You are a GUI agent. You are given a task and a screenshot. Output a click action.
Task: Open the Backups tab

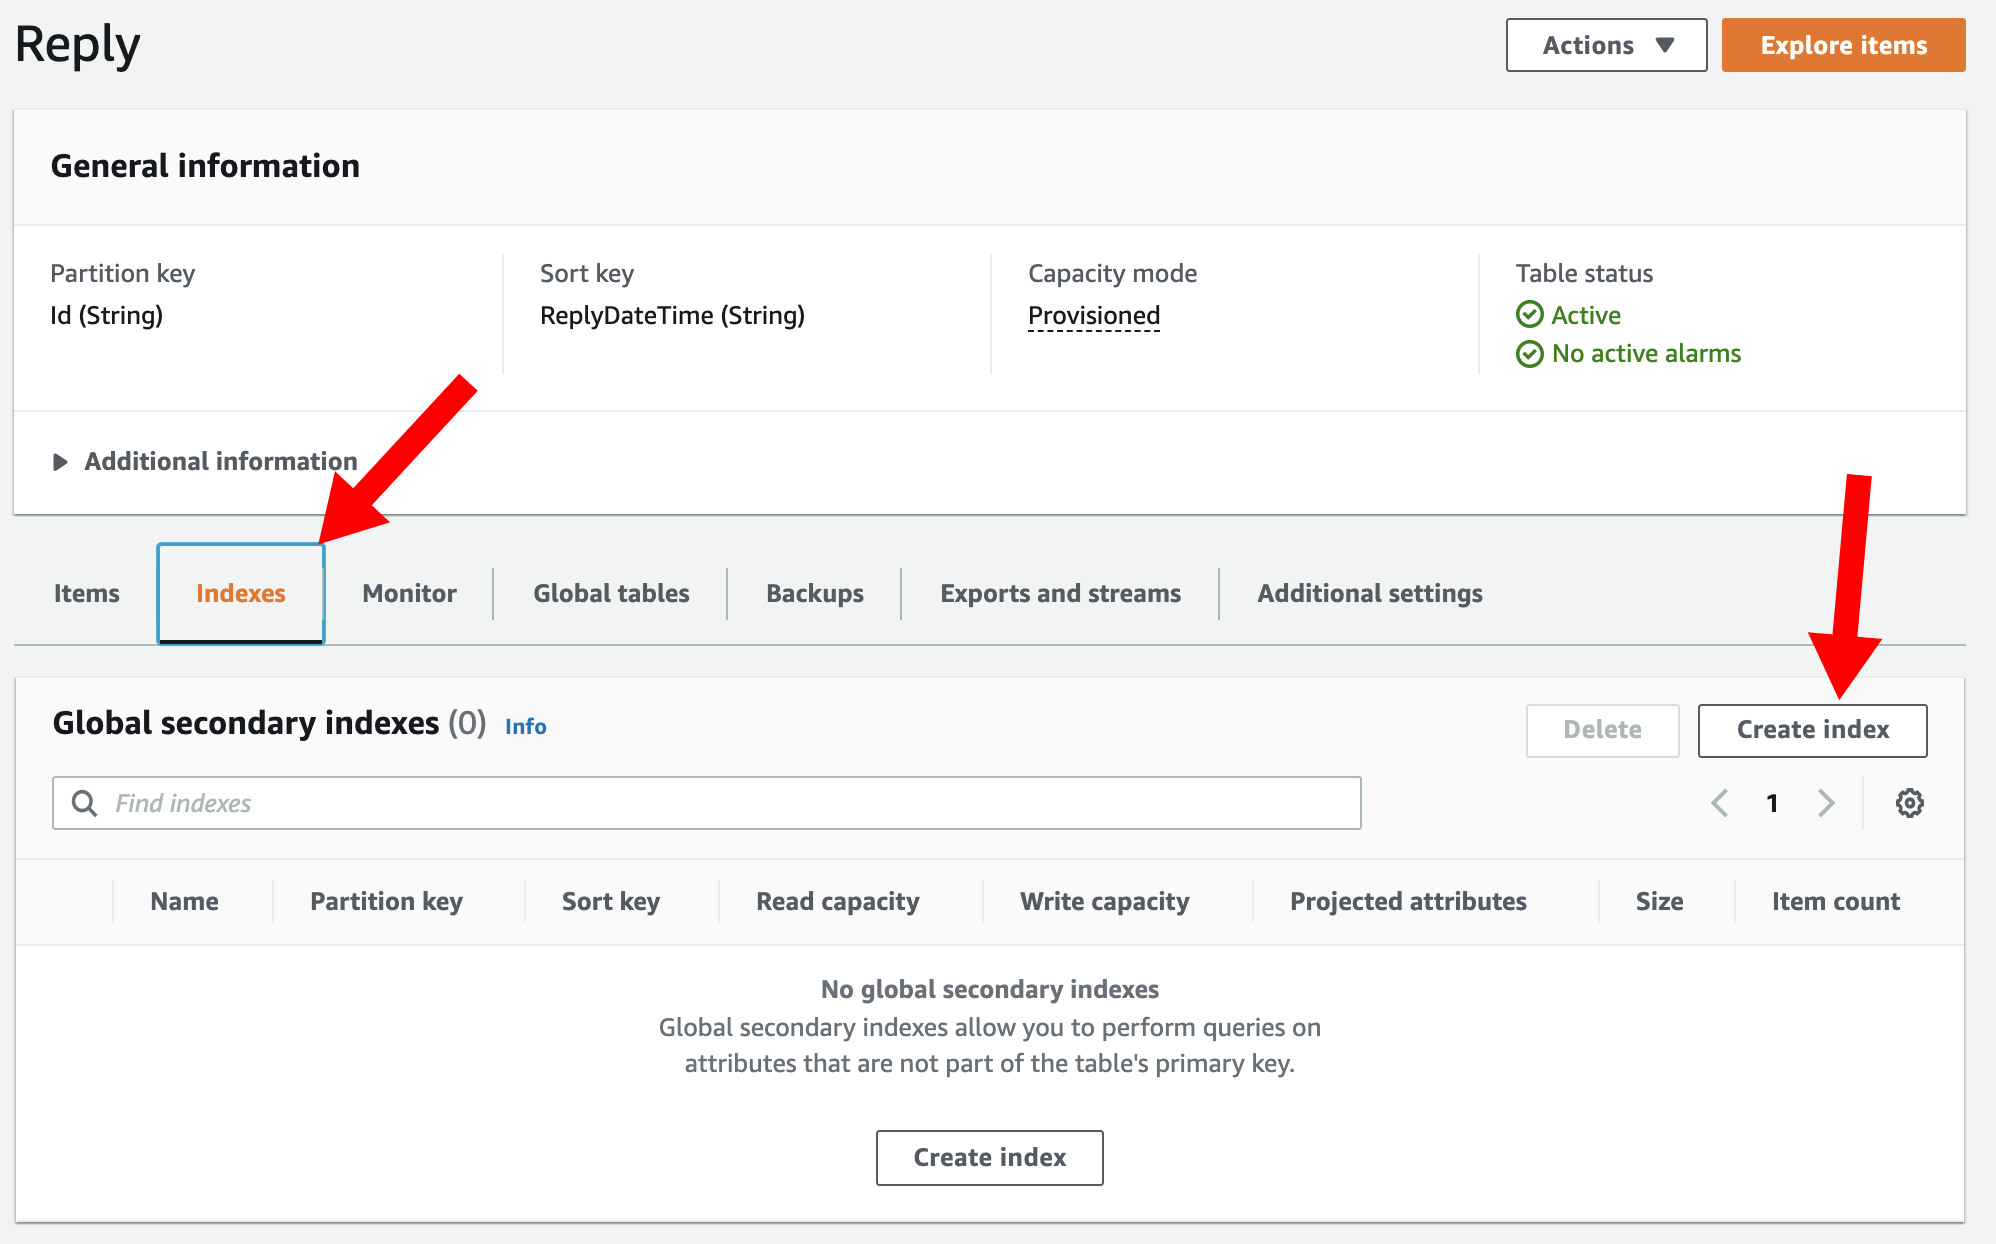[815, 593]
